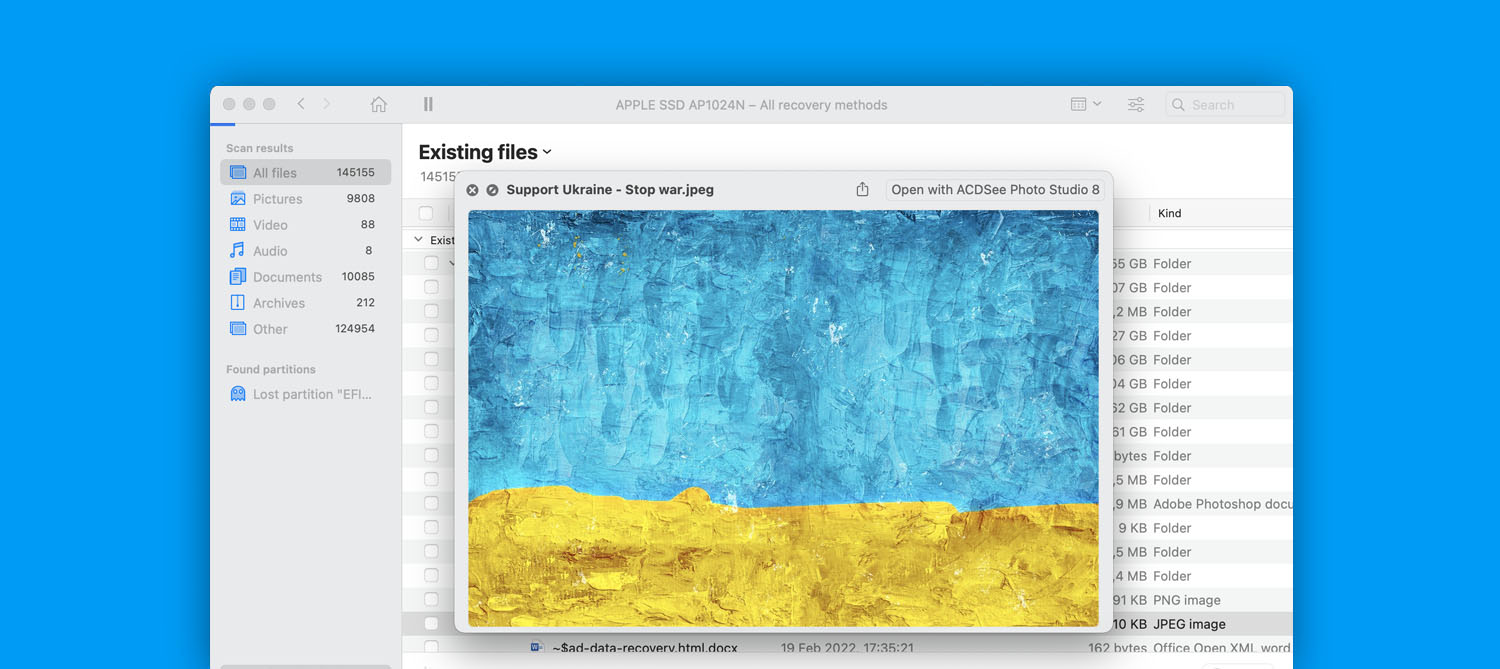This screenshot has height=669, width=1500.
Task: Click into the Search field
Action: [x=1225, y=104]
